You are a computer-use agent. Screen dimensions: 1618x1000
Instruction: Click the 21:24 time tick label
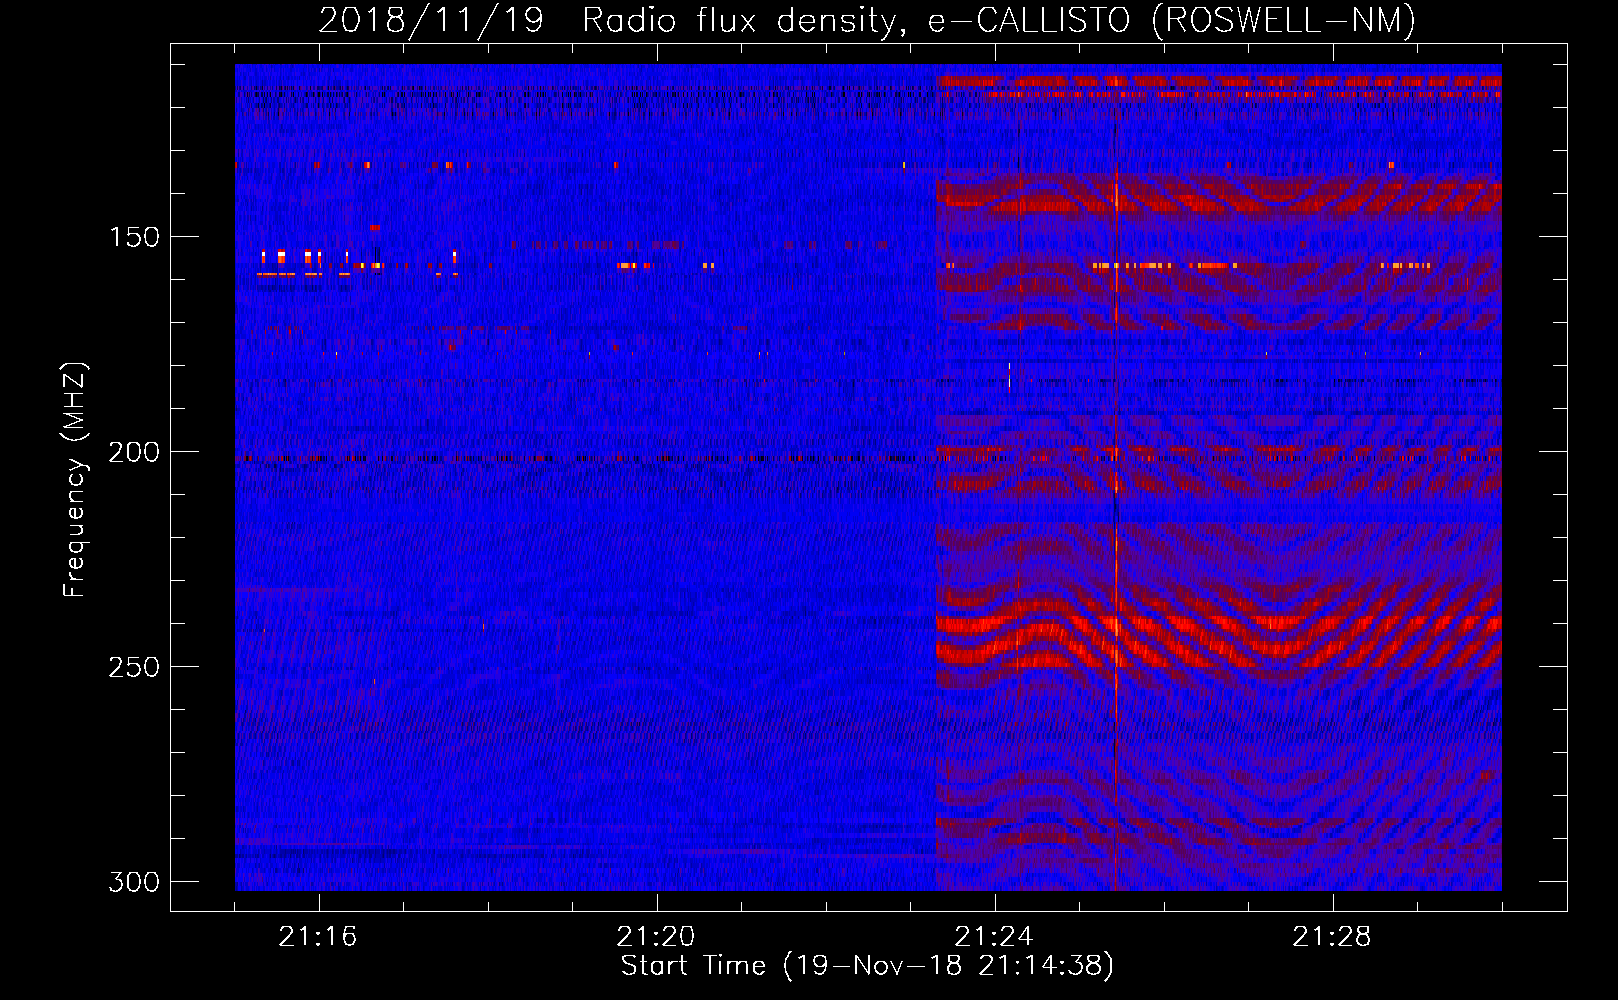pyautogui.click(x=994, y=937)
